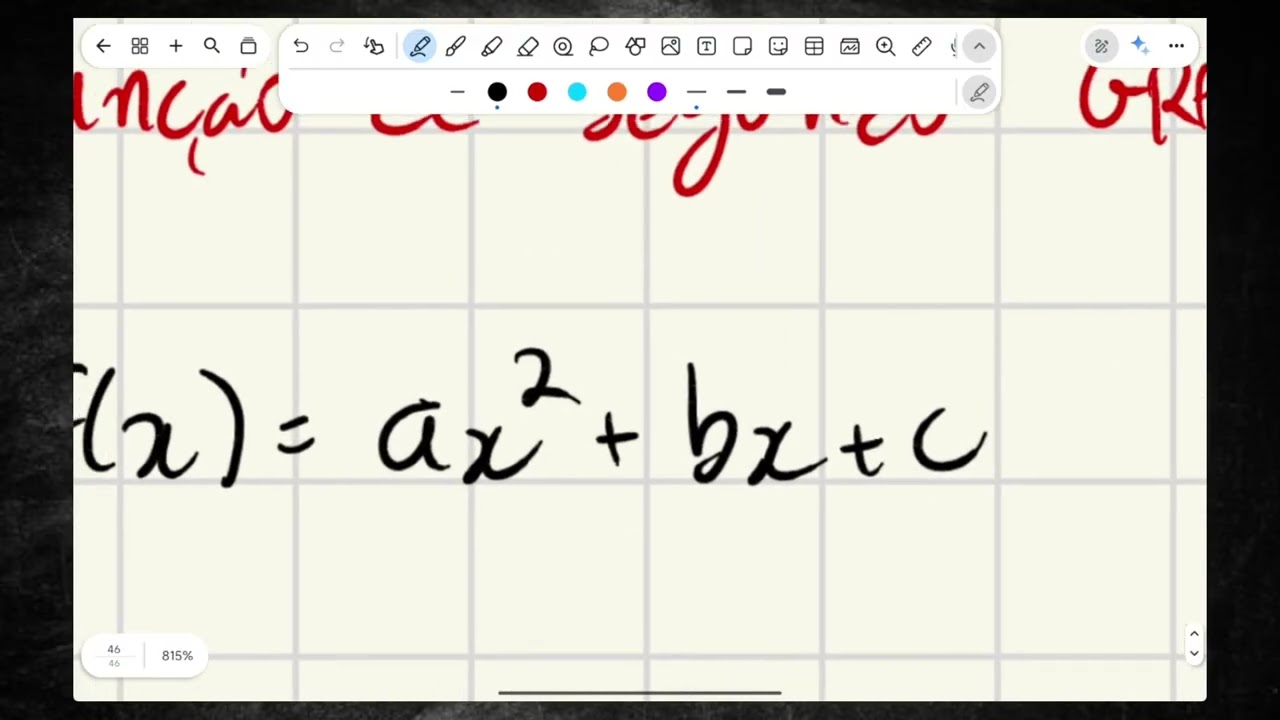Add a sticky note
This screenshot has height=720, width=1280.
tap(742, 46)
